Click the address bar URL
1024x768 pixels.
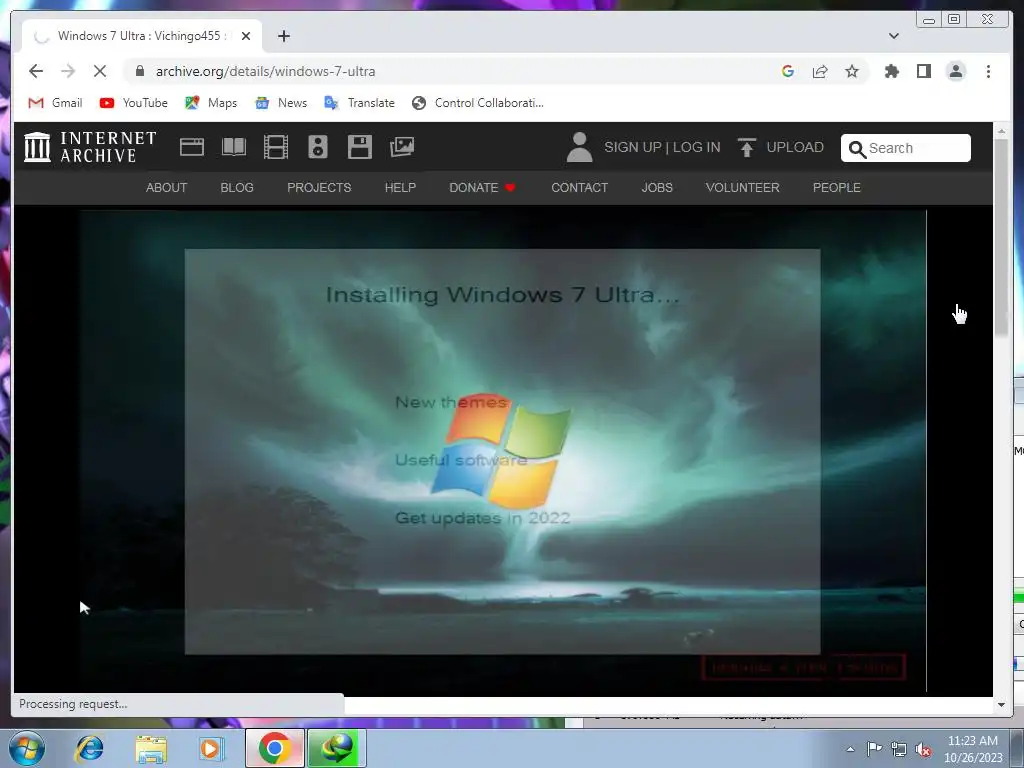pyautogui.click(x=265, y=71)
